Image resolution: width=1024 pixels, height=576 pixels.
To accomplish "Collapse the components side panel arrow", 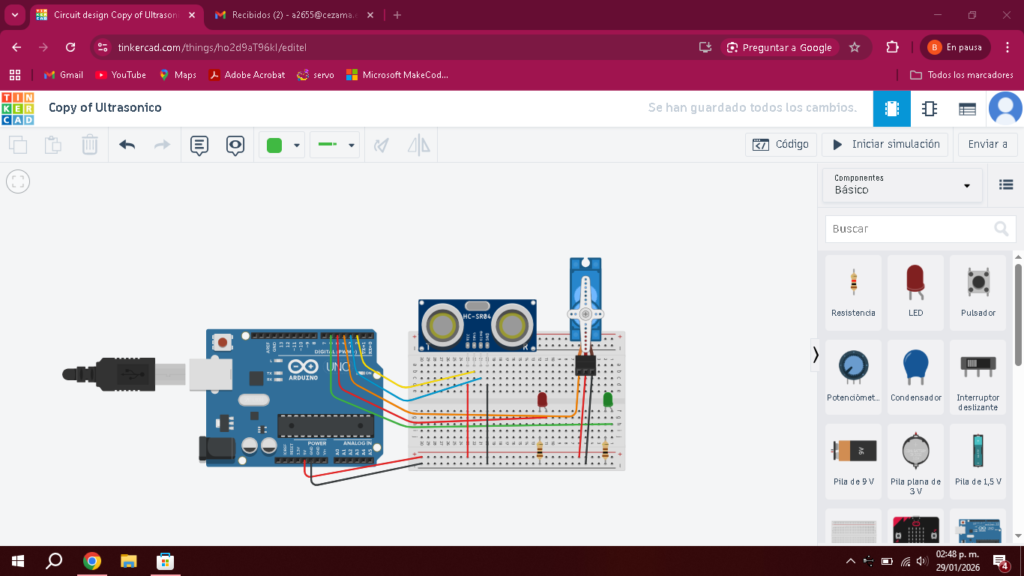I will (x=816, y=354).
